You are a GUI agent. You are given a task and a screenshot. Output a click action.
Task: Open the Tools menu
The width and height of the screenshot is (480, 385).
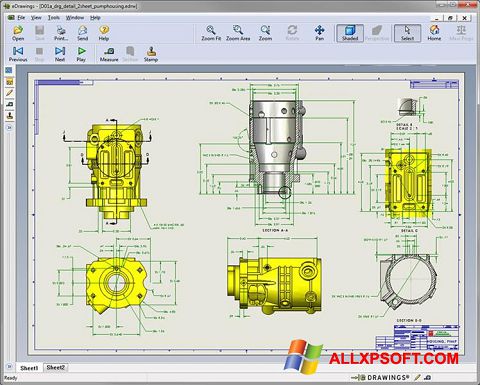(54, 18)
